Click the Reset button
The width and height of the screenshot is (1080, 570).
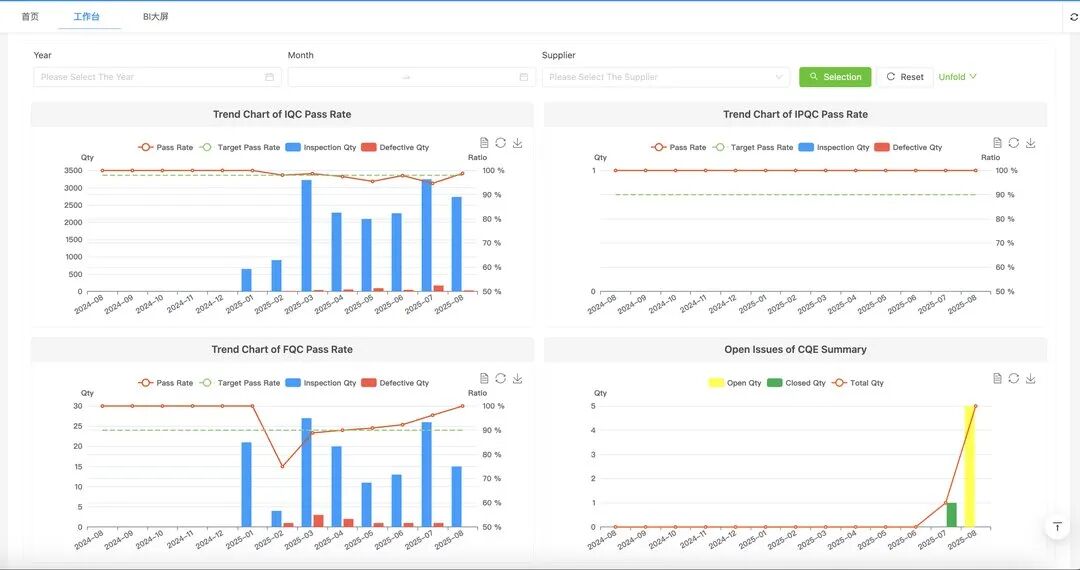point(905,77)
